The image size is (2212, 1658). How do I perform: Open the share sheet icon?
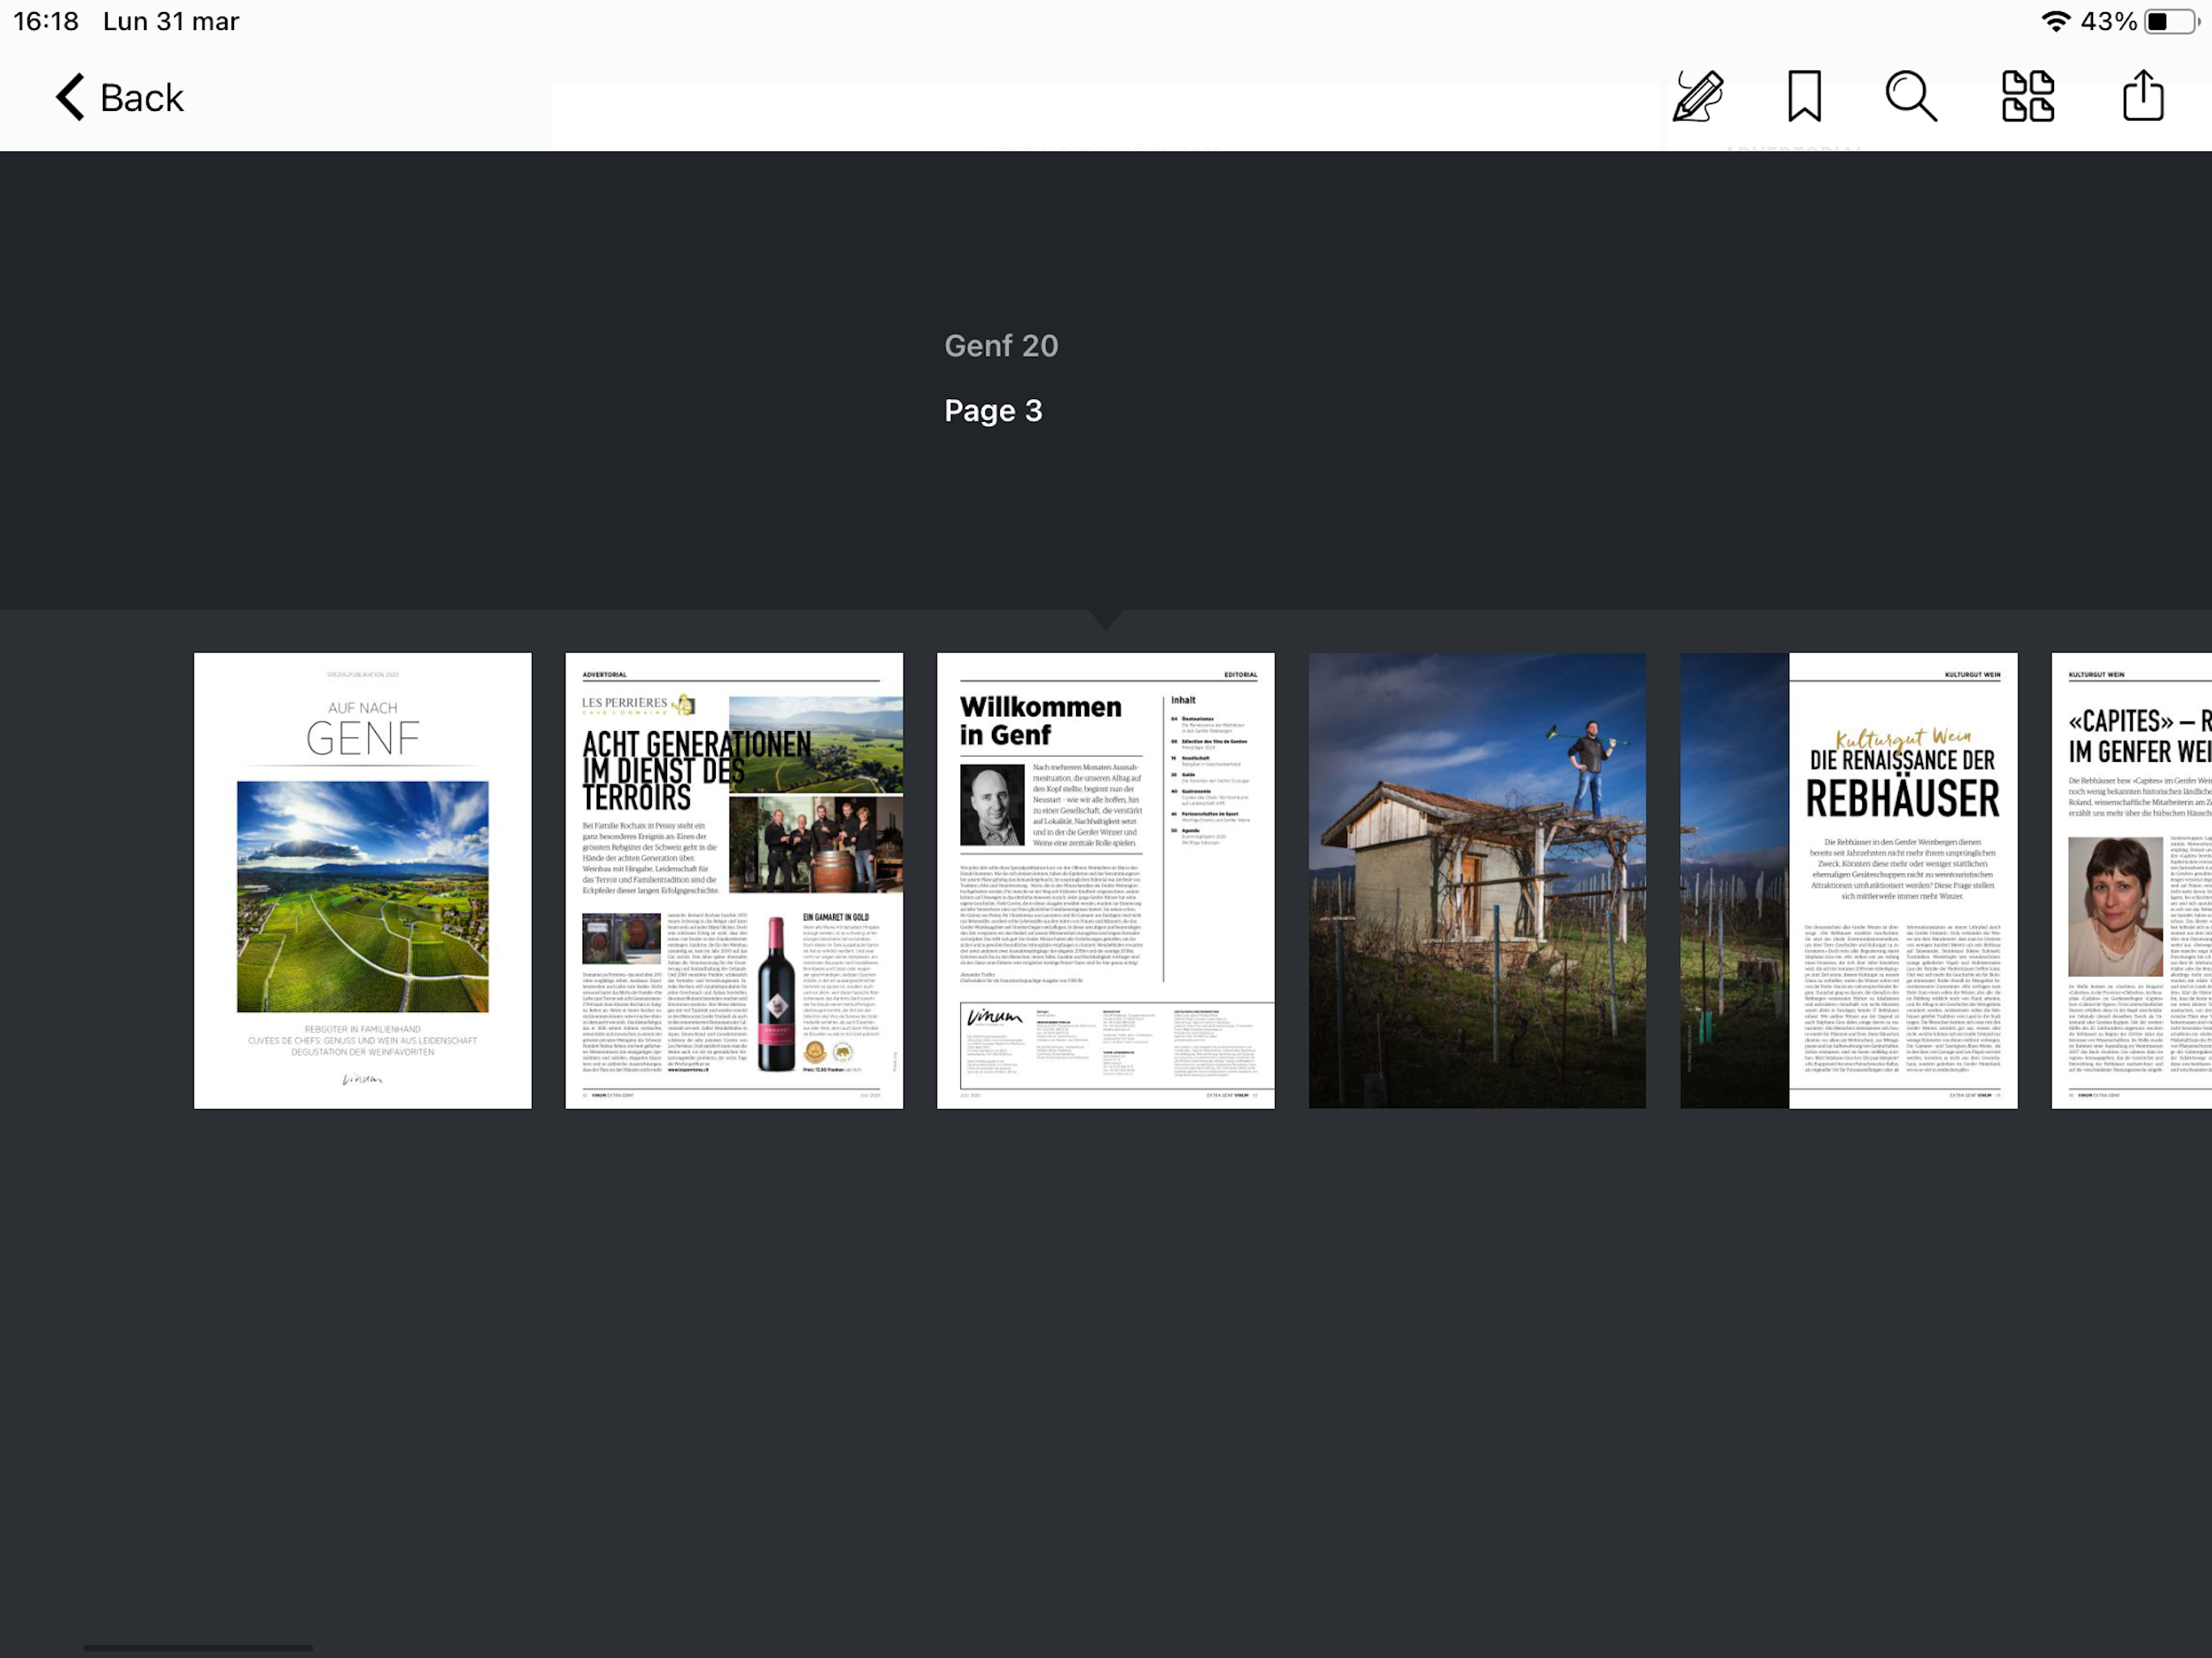[x=2143, y=96]
